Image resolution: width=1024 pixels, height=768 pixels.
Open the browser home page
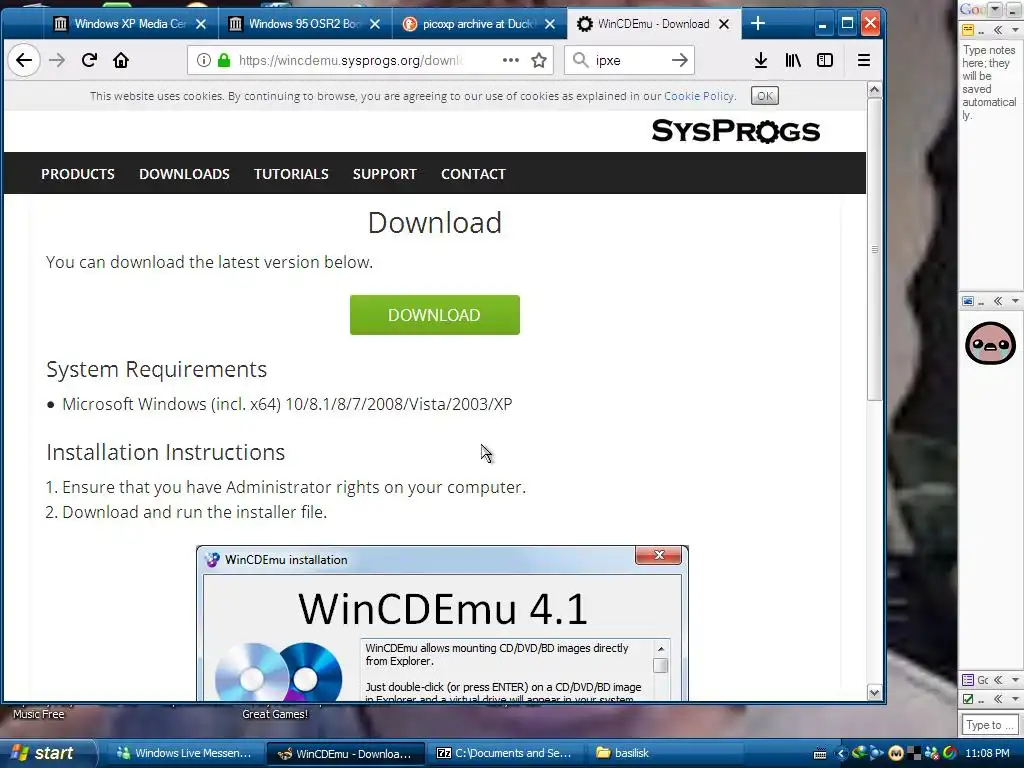click(x=121, y=60)
